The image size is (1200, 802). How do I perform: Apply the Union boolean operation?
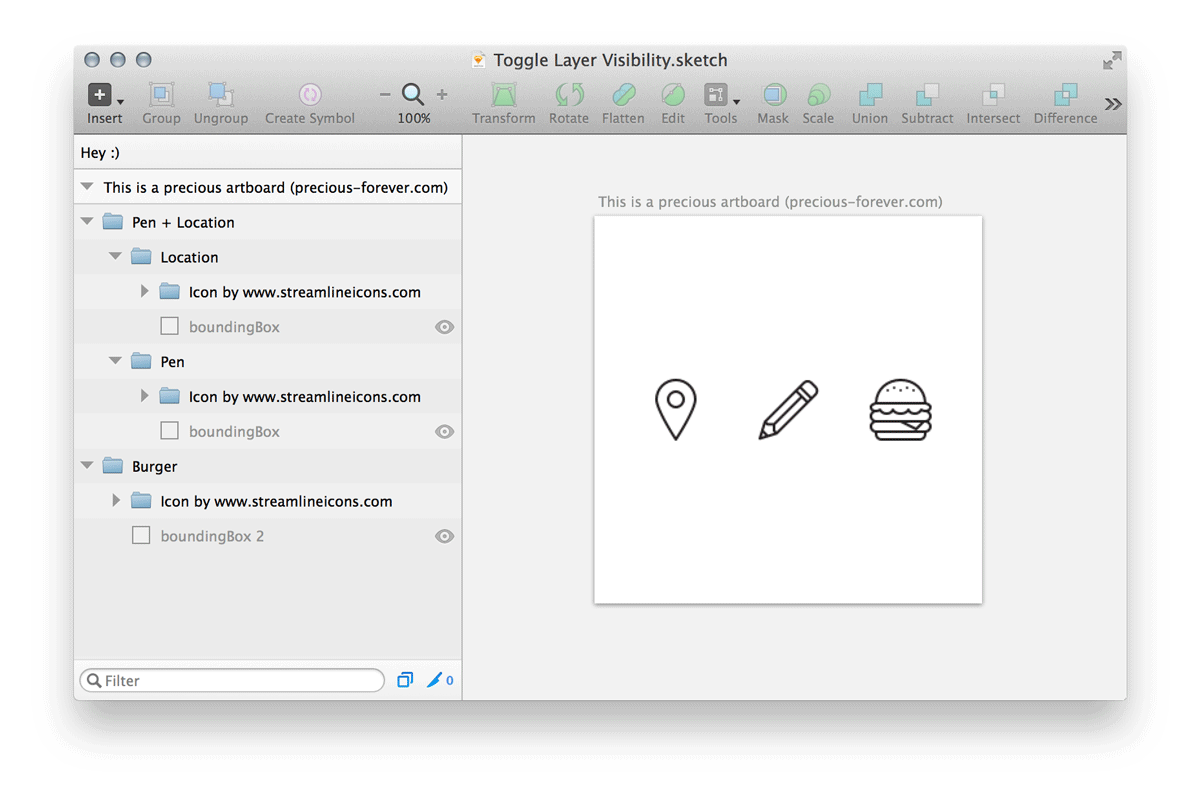click(x=869, y=95)
